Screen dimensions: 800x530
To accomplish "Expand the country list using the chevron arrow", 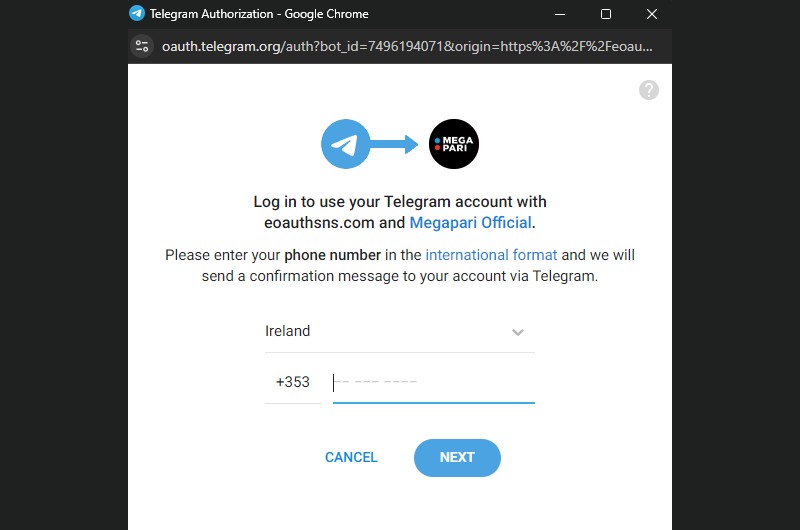I will coord(518,333).
